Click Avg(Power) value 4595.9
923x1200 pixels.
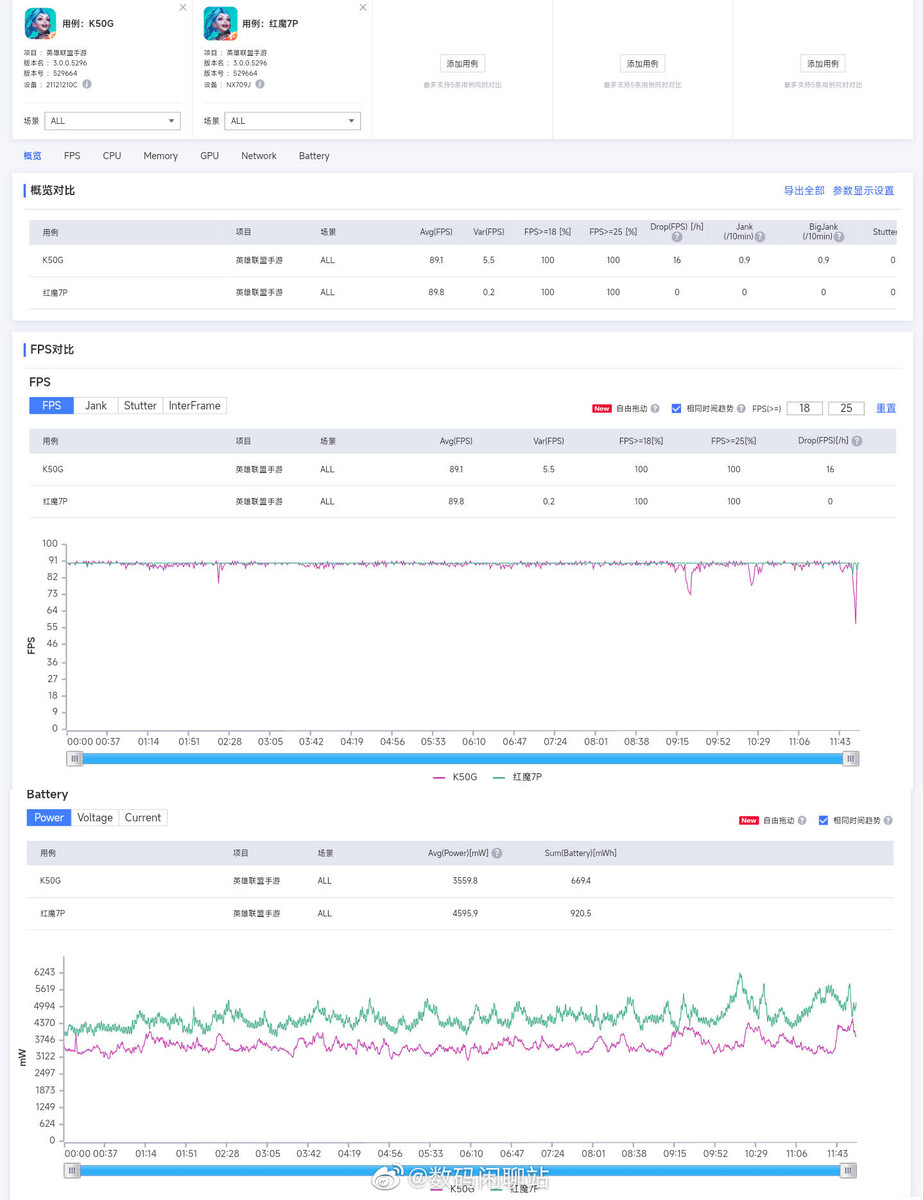(465, 913)
